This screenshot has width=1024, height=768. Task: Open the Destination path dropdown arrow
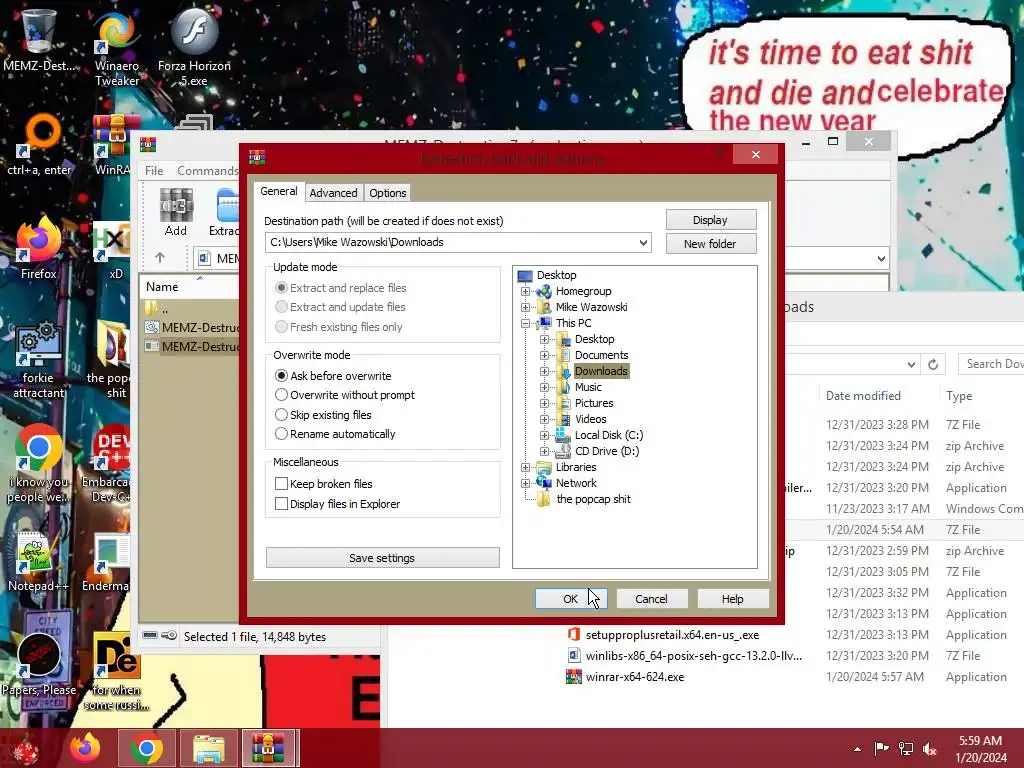(643, 242)
